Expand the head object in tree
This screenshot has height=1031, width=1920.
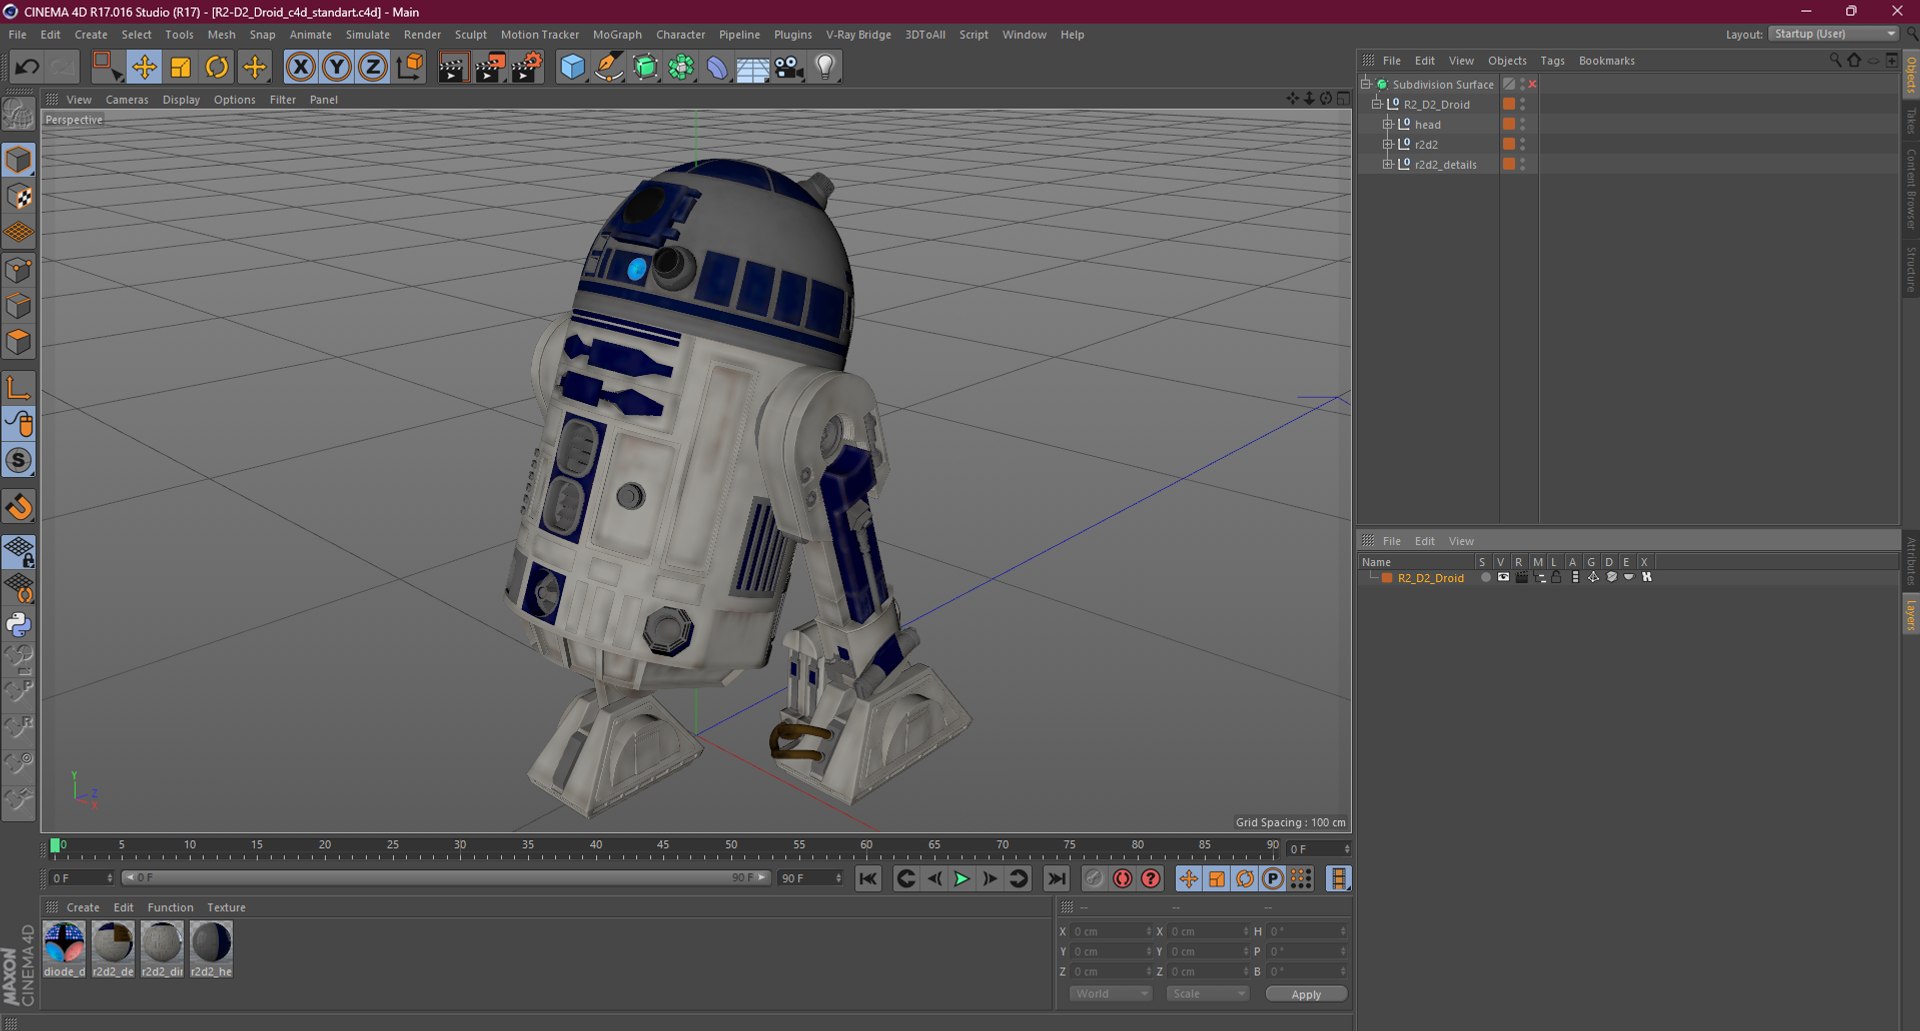click(x=1388, y=124)
